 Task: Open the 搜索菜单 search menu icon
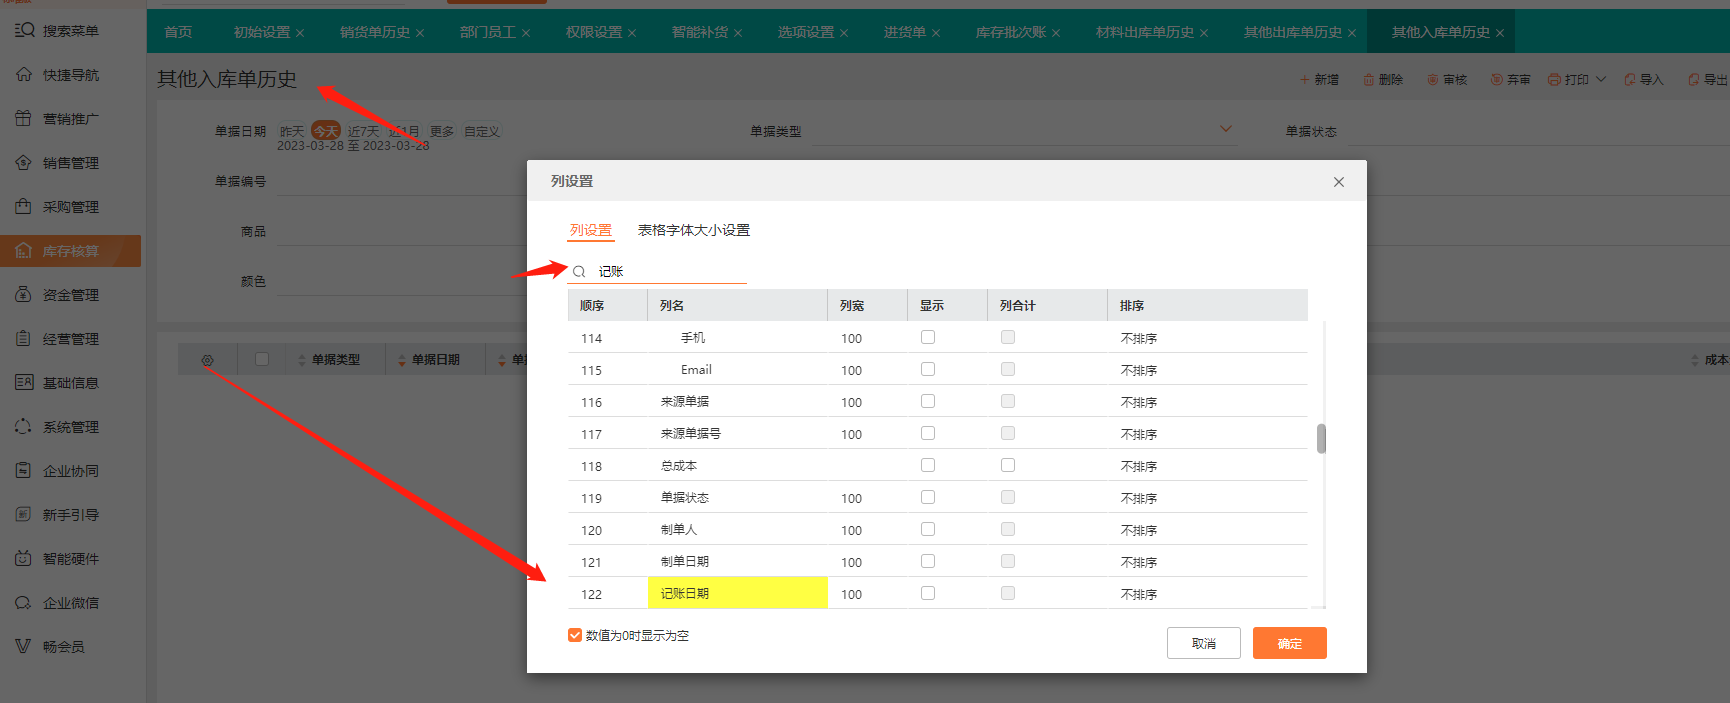coord(24,30)
